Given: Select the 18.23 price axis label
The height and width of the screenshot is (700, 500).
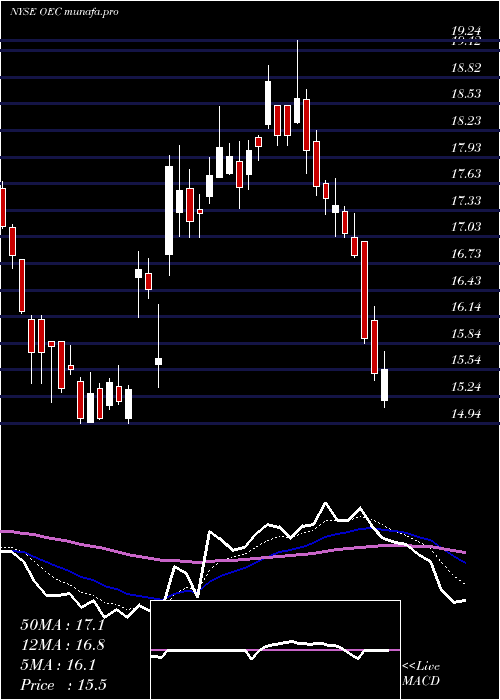Looking at the screenshot, I should (466, 121).
